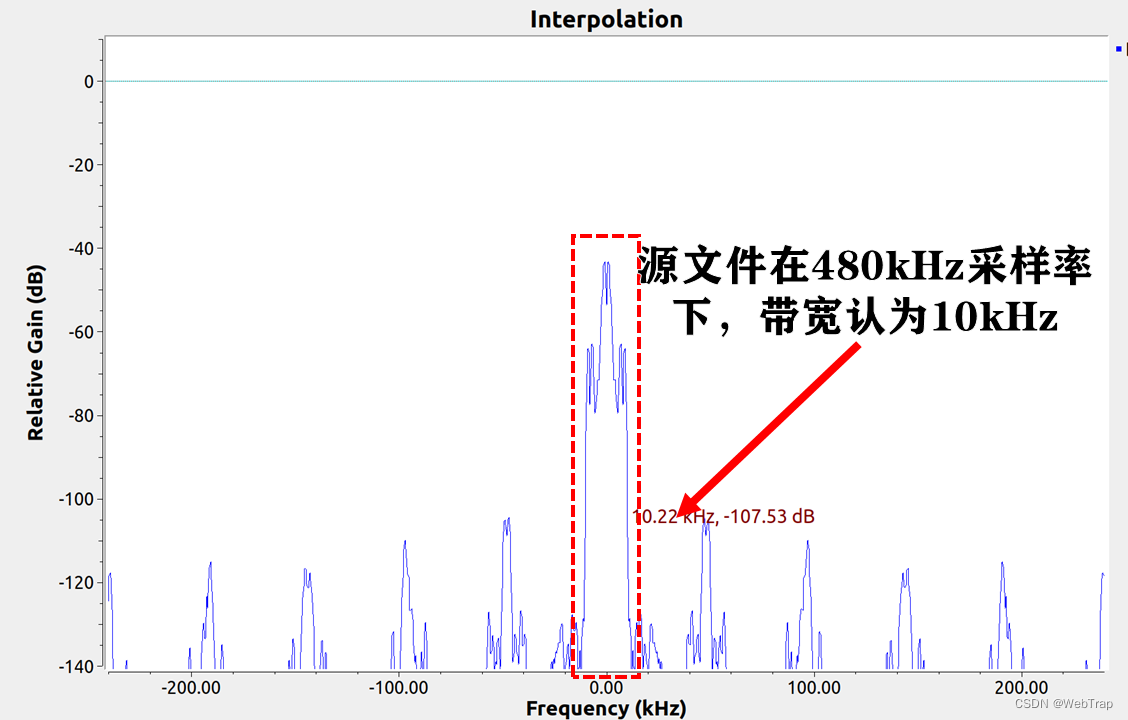Click the -60 y-axis tick label
This screenshot has height=720, width=1128.
click(81, 332)
